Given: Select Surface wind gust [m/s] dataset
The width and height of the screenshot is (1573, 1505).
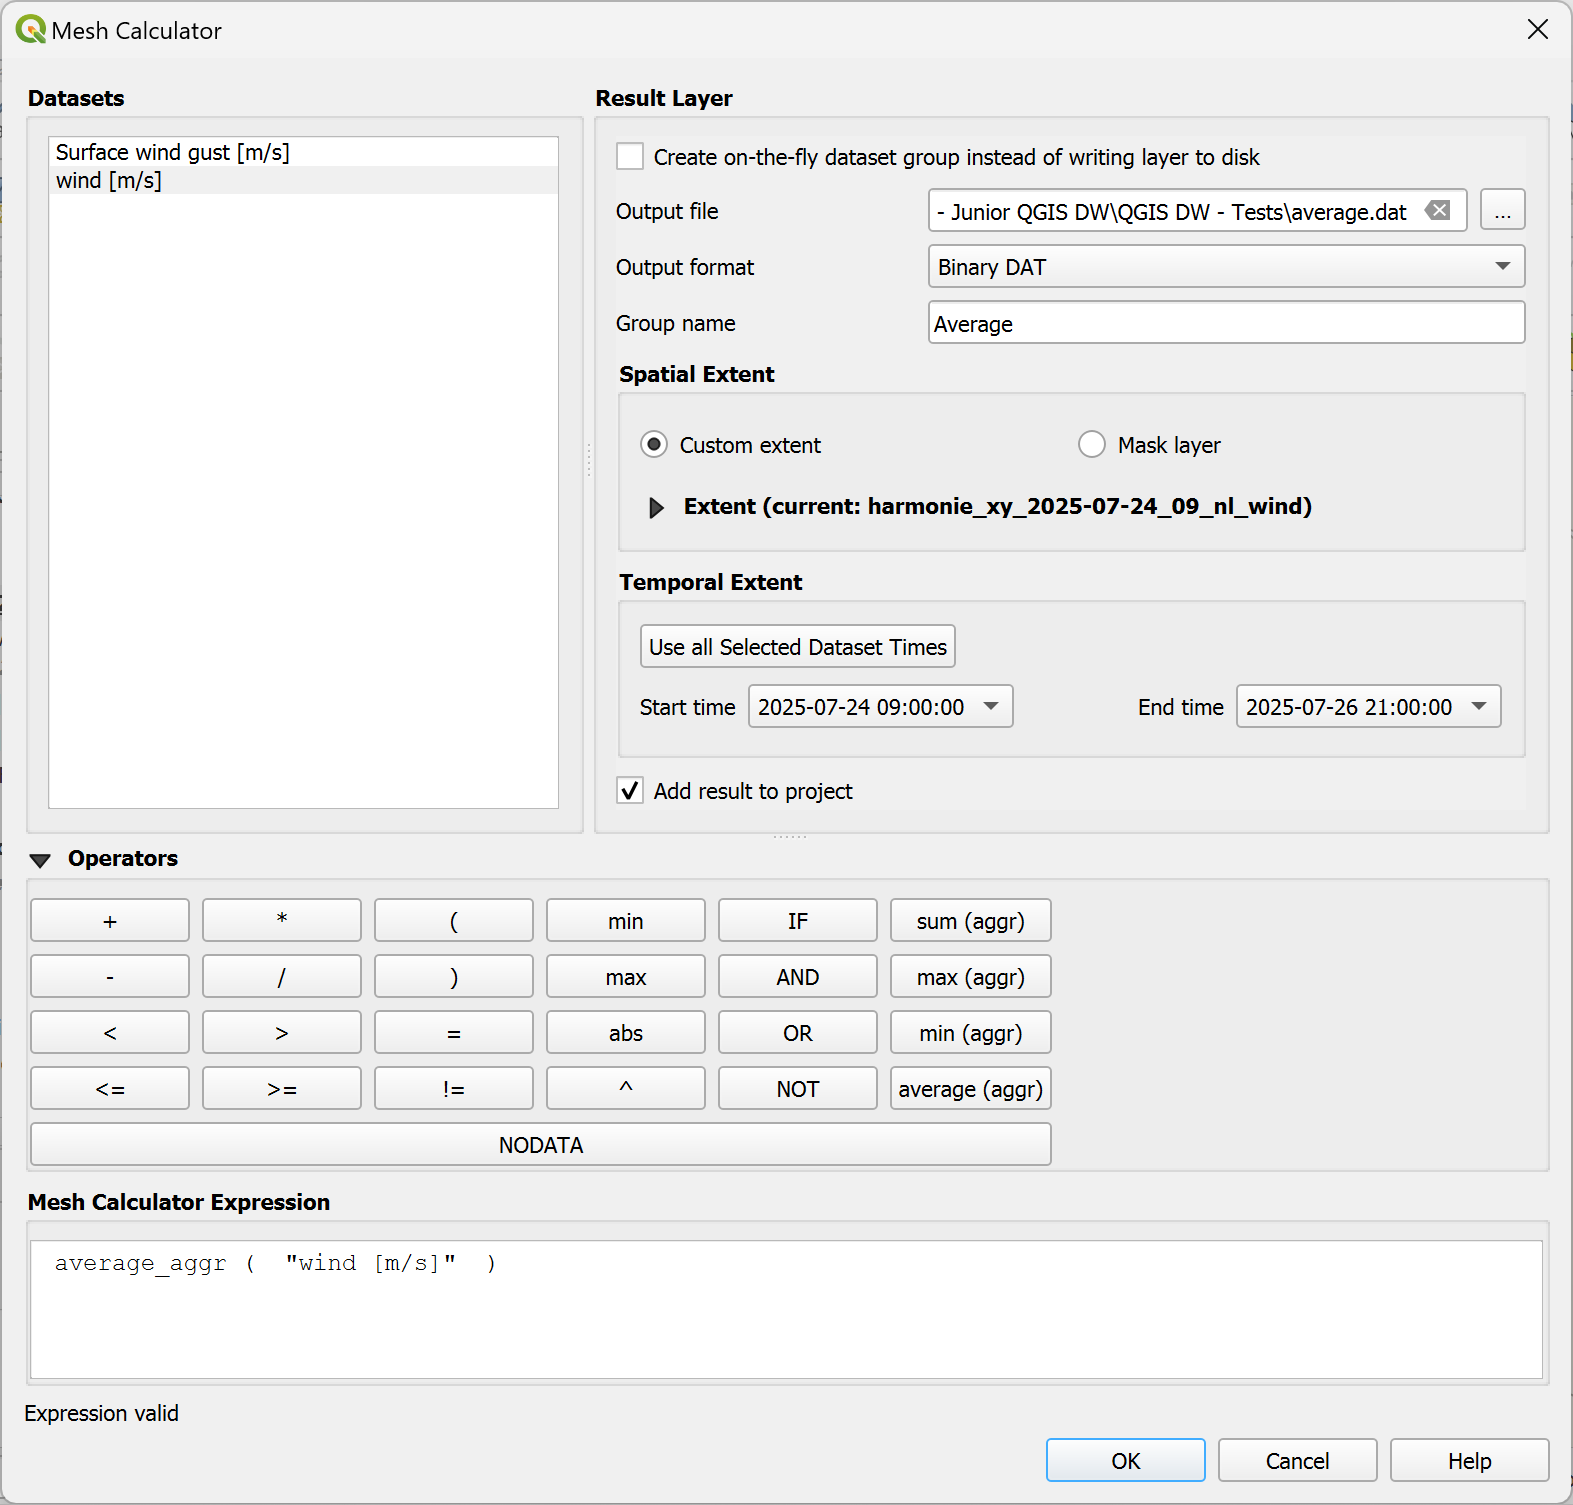Looking at the screenshot, I should click(173, 153).
